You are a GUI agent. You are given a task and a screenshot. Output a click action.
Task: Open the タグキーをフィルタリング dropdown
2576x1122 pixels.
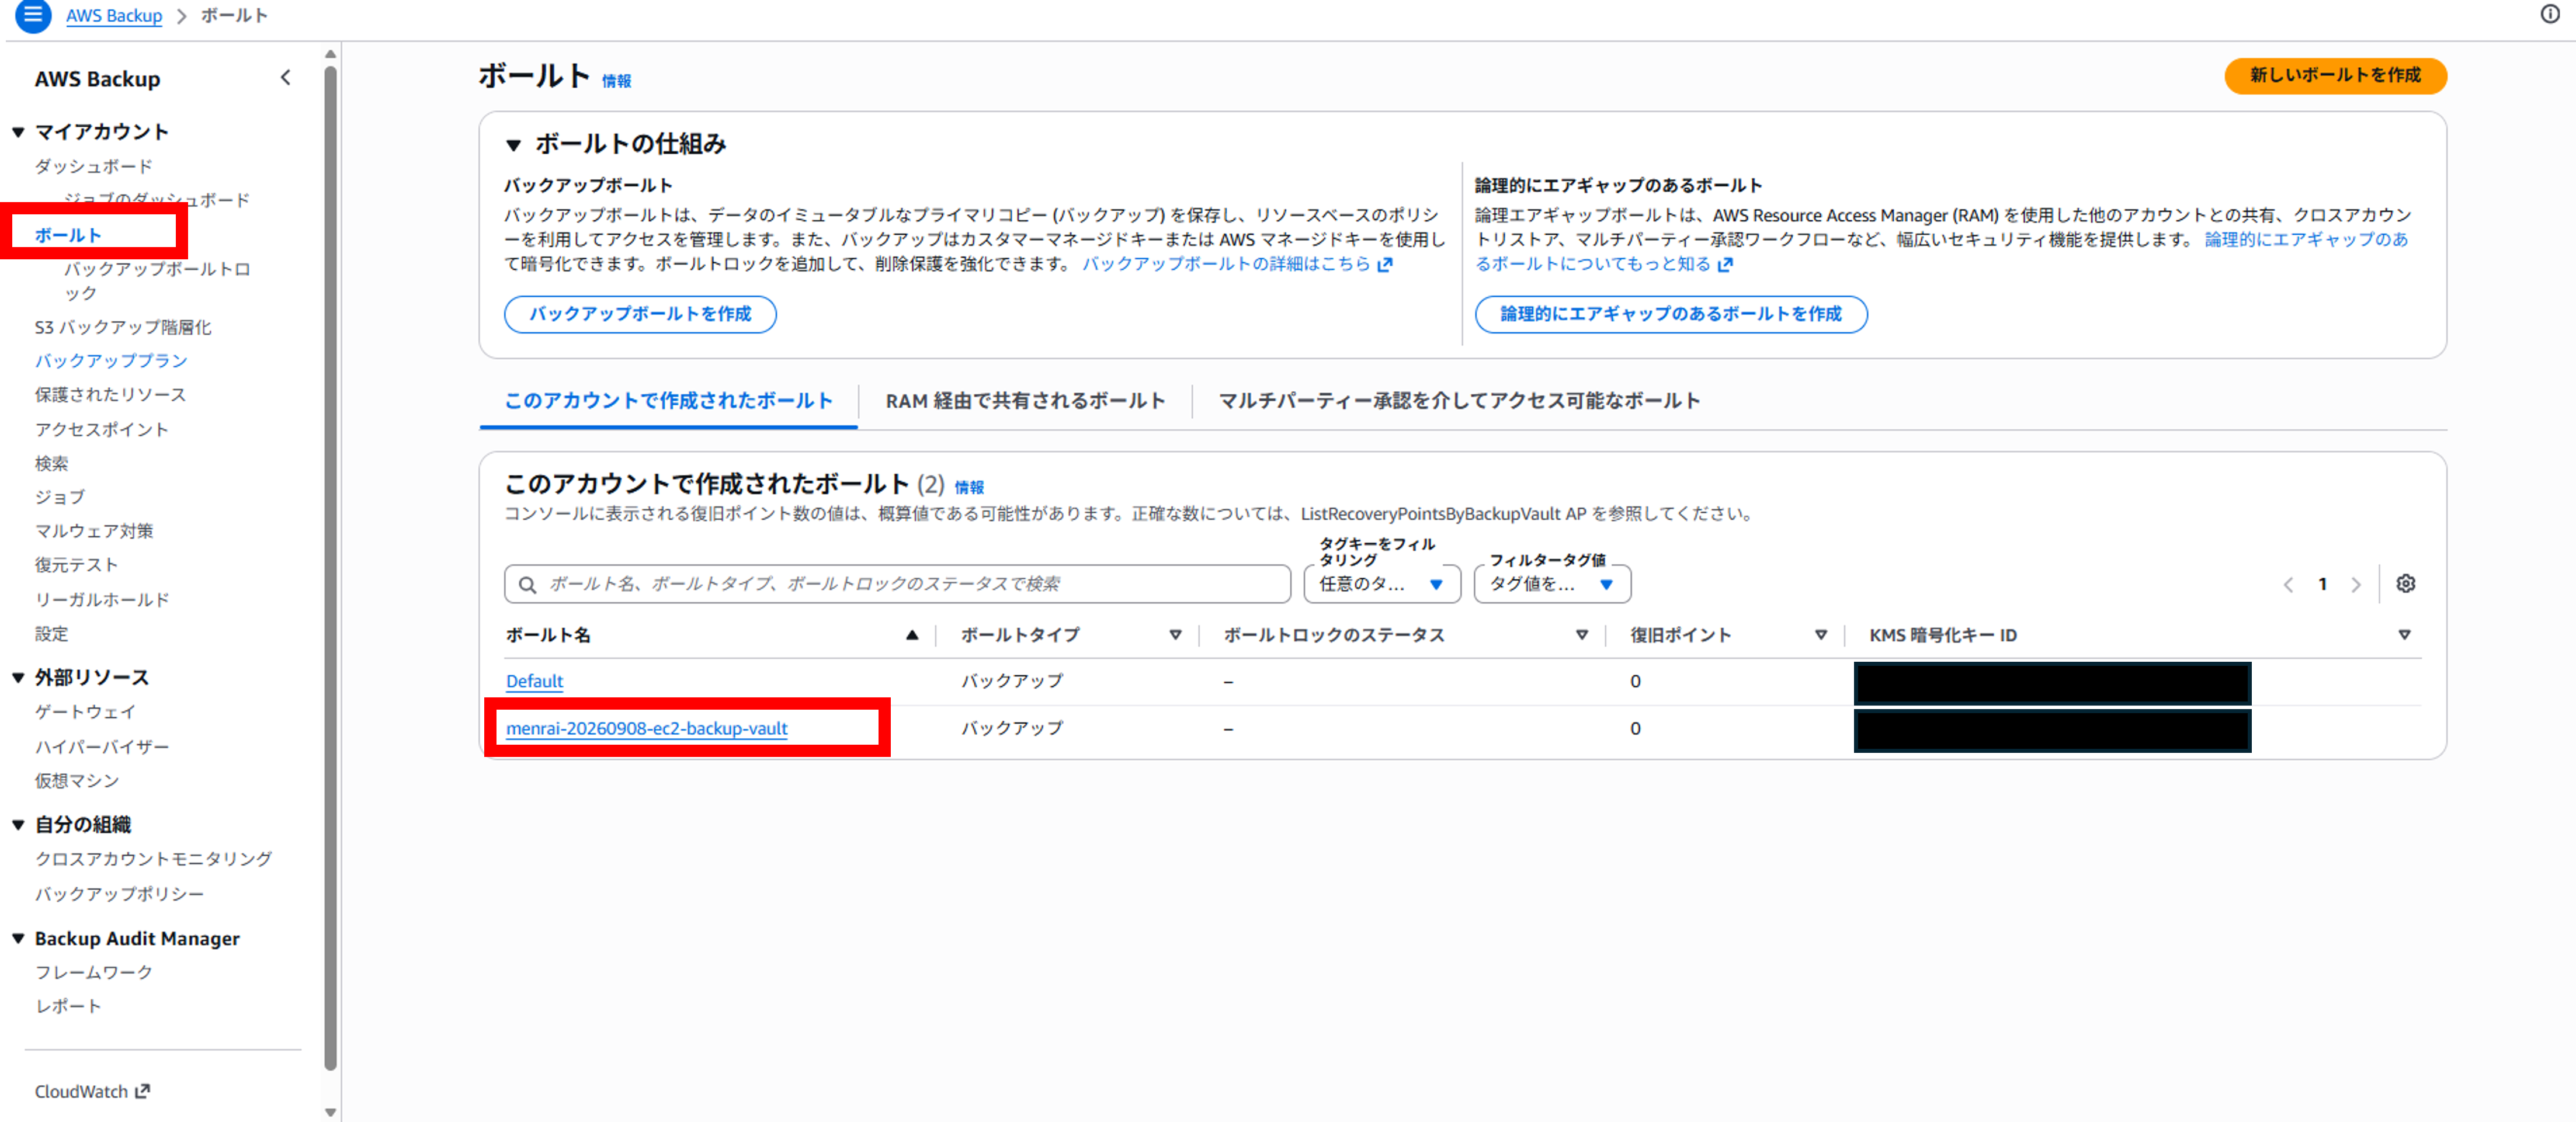[1382, 584]
